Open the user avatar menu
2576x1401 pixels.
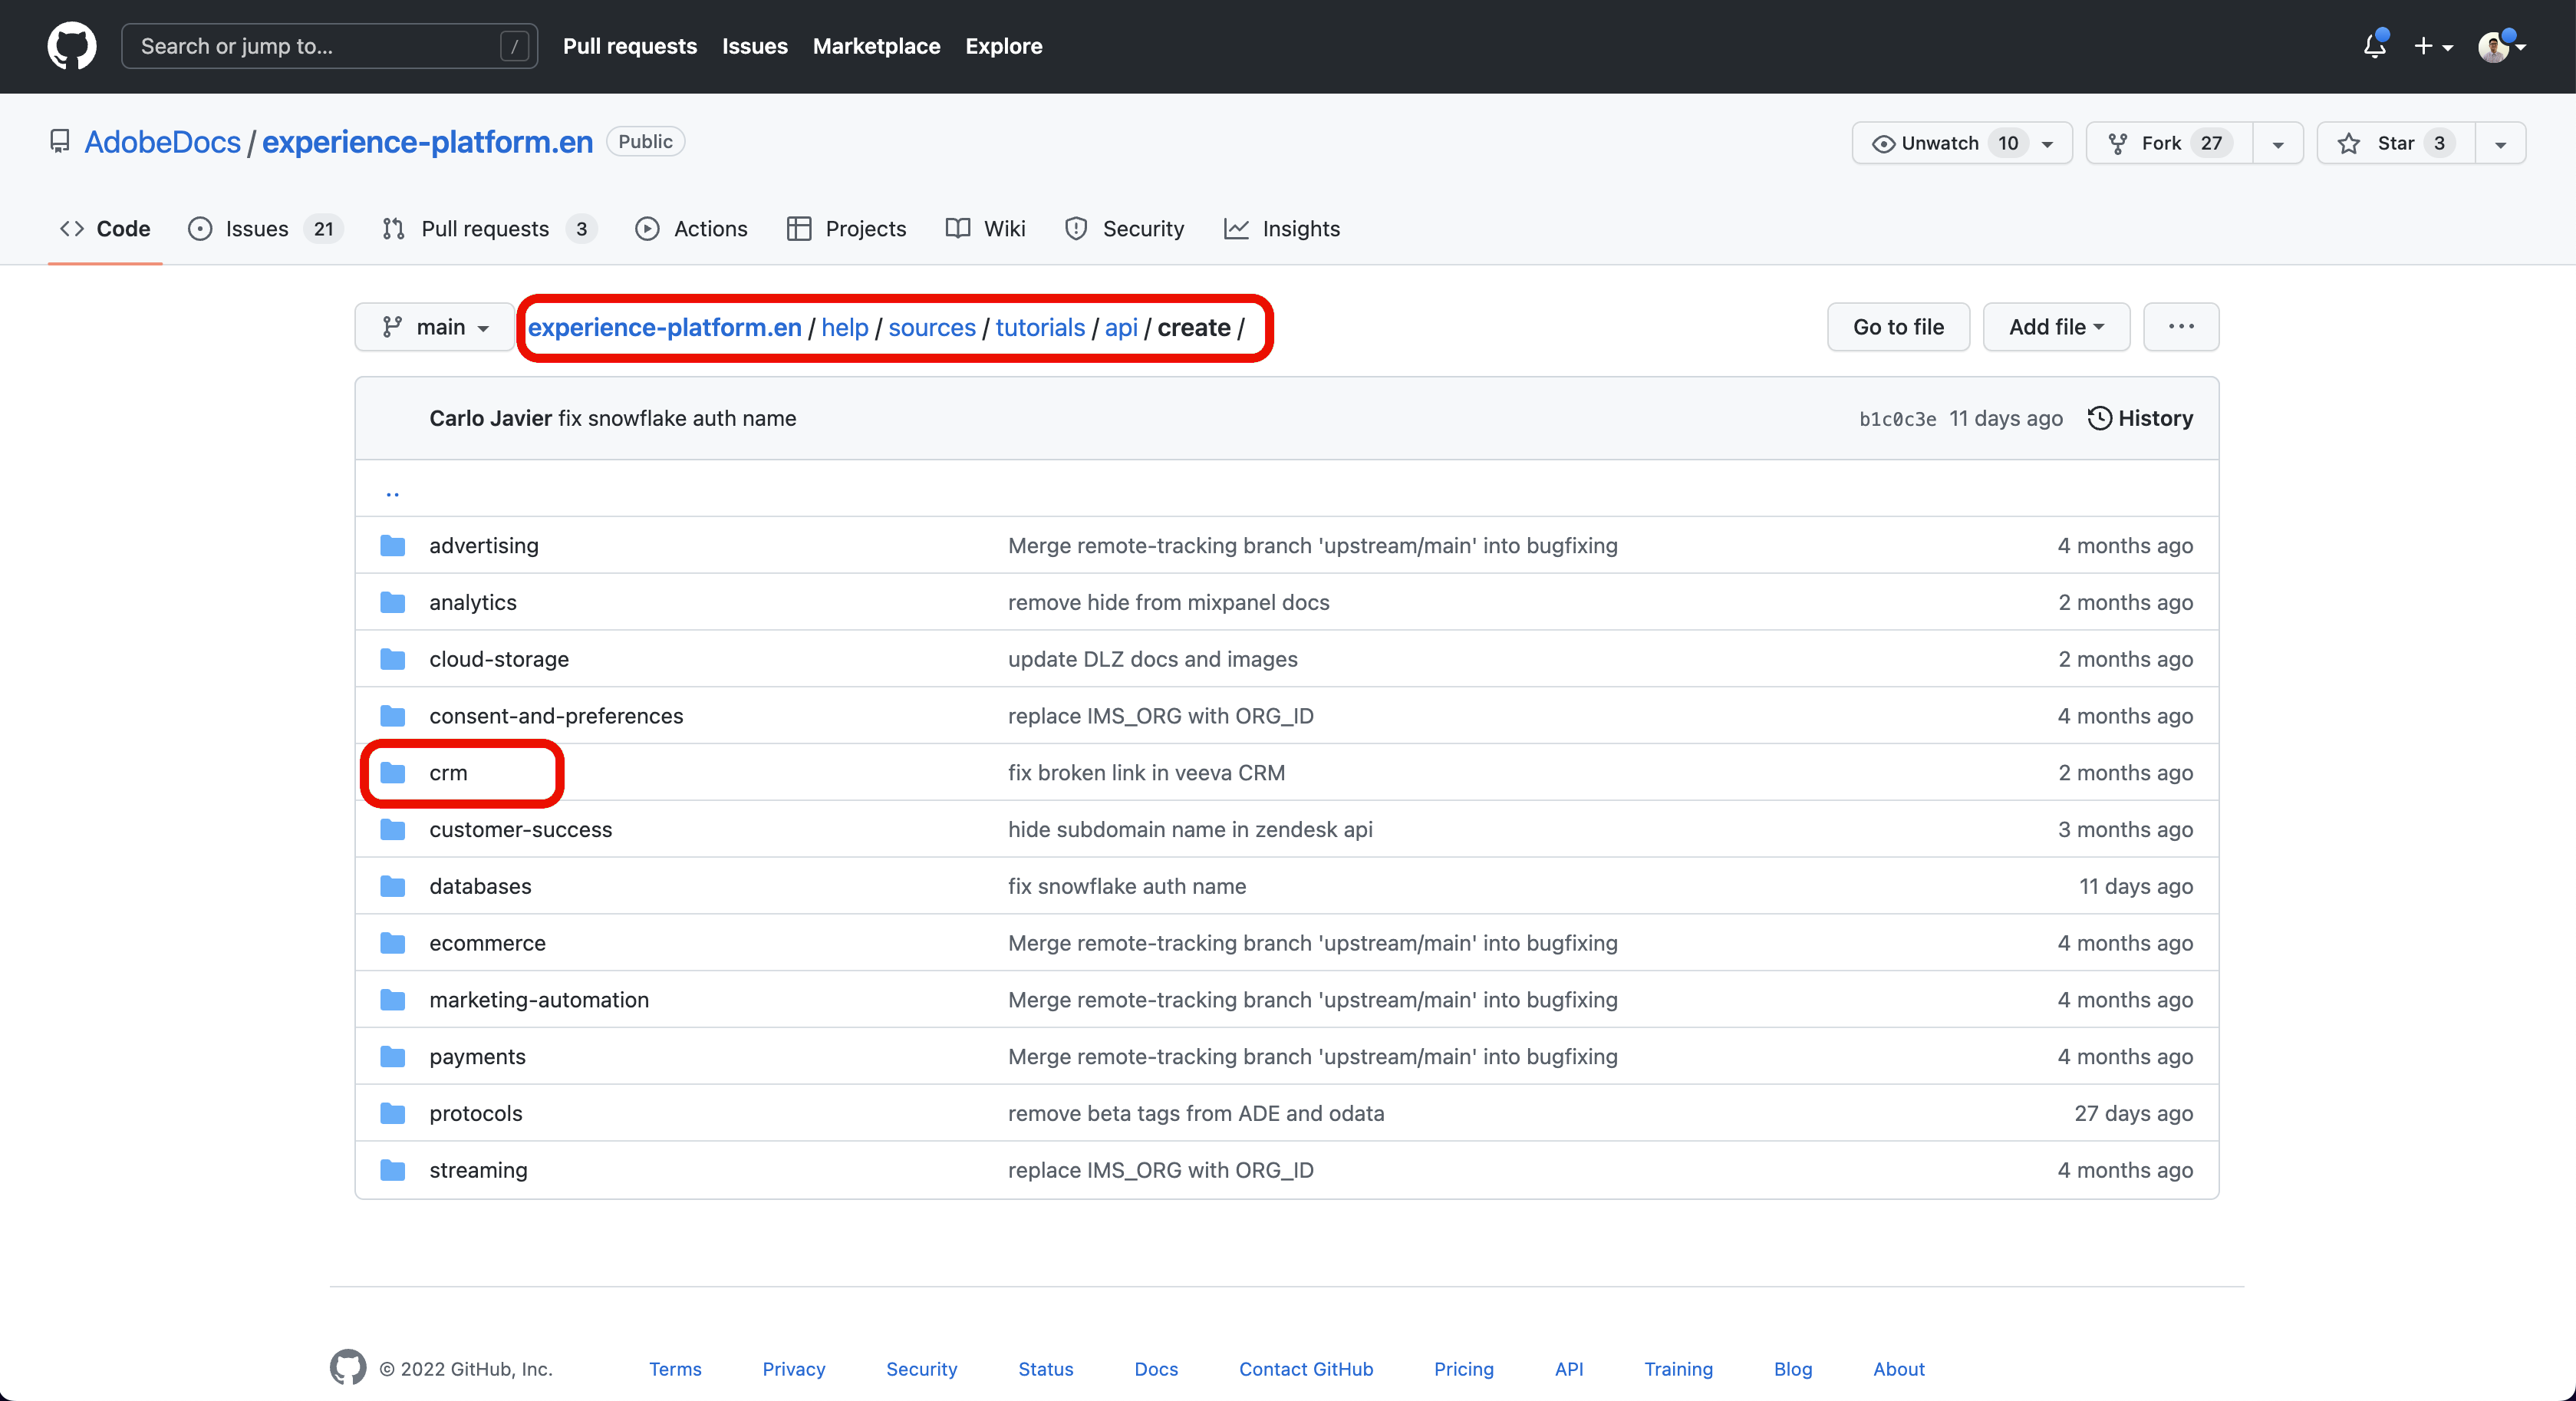(x=2501, y=46)
